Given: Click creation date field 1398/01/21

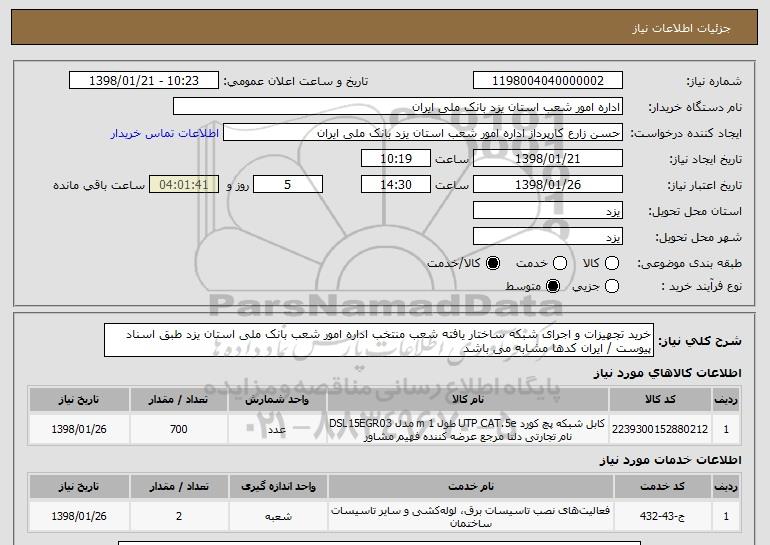Looking at the screenshot, I should (548, 159).
